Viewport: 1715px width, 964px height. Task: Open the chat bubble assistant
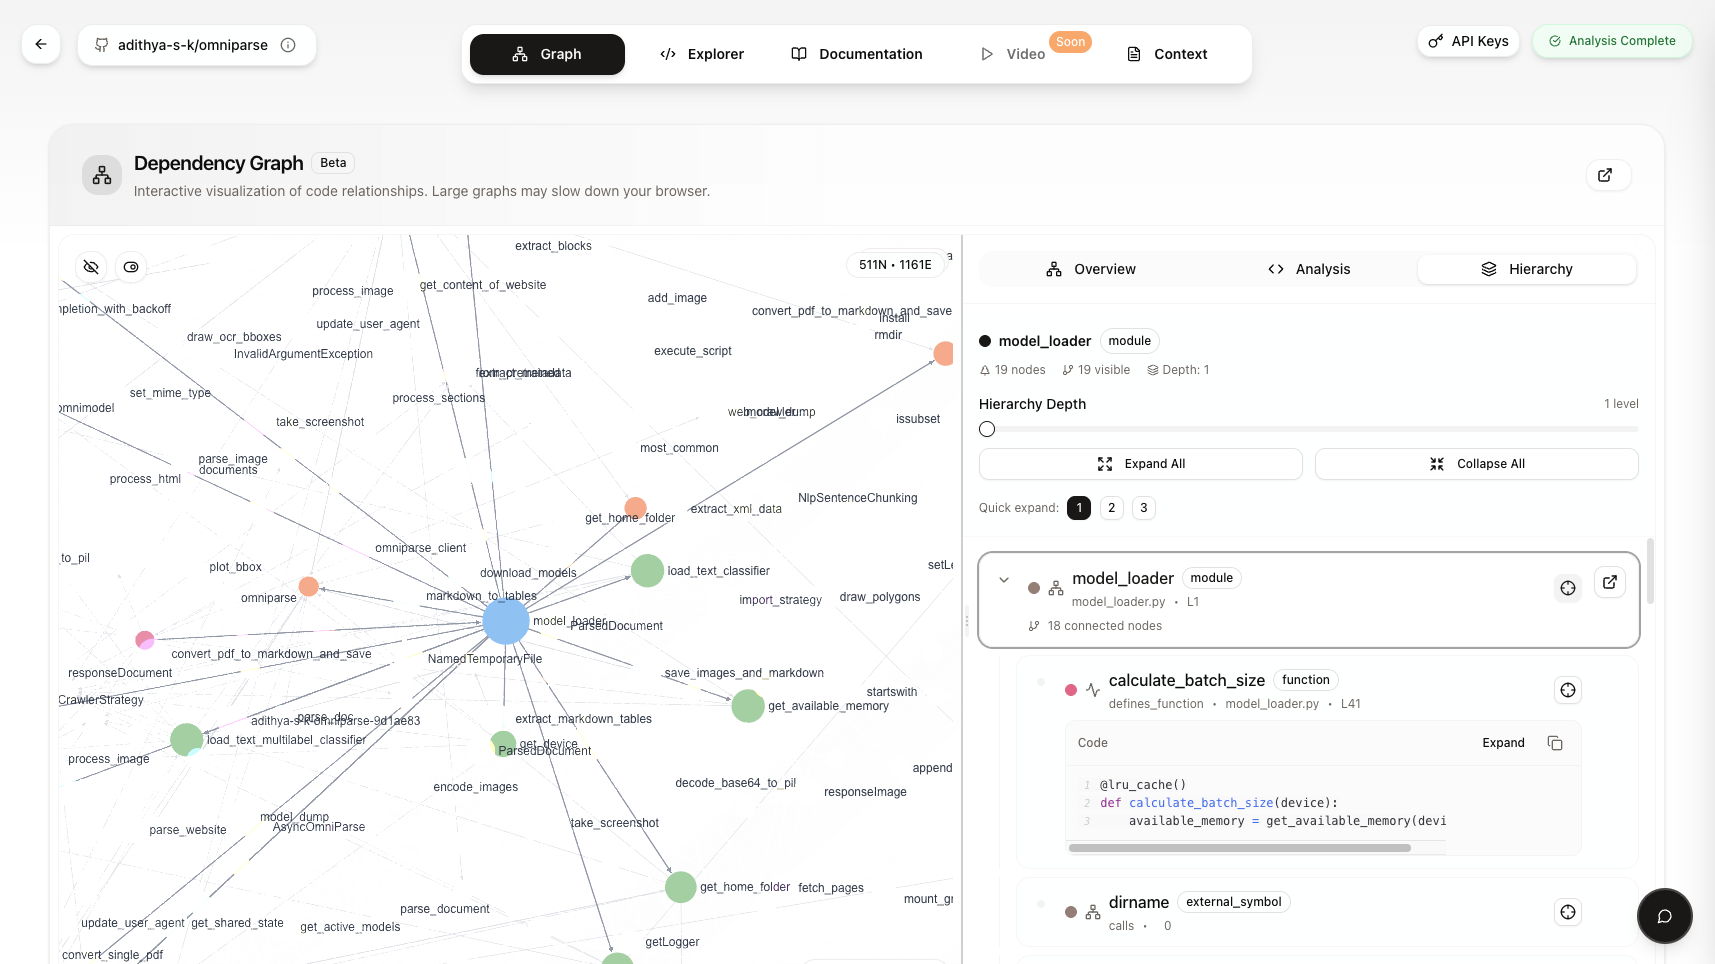(x=1665, y=916)
